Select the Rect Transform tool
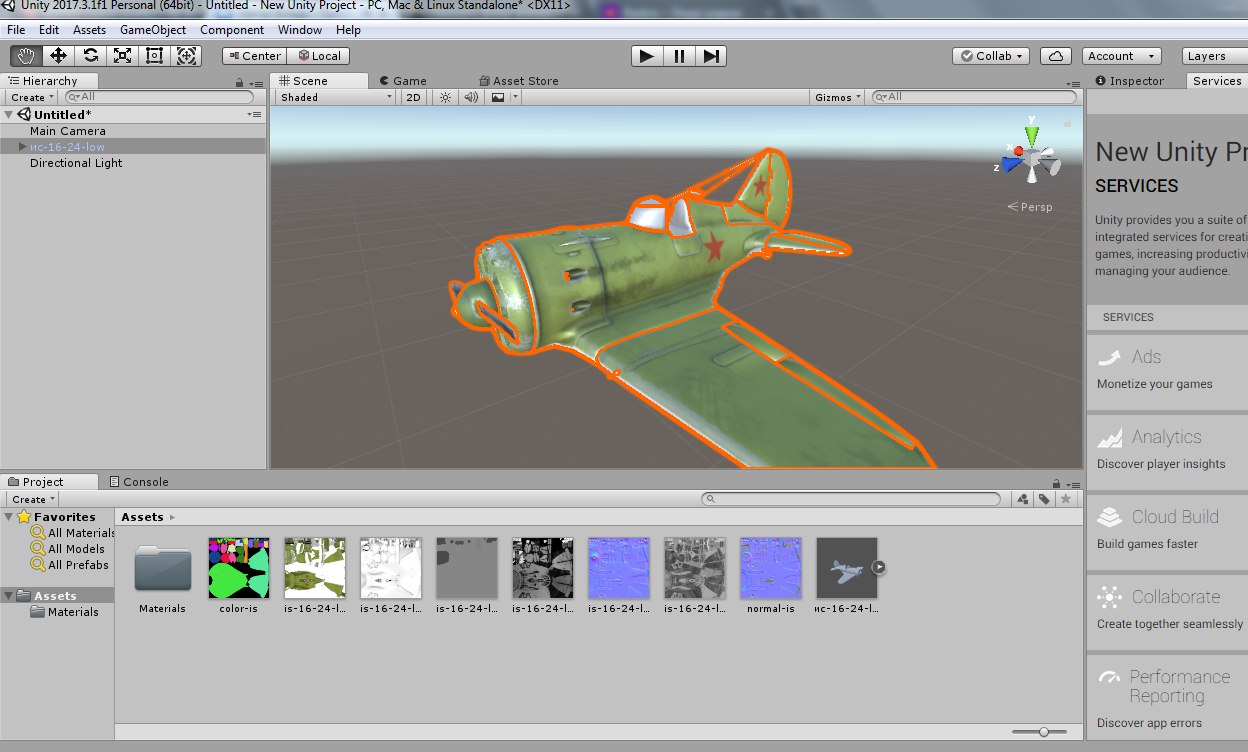Viewport: 1248px width, 752px height. coord(154,56)
